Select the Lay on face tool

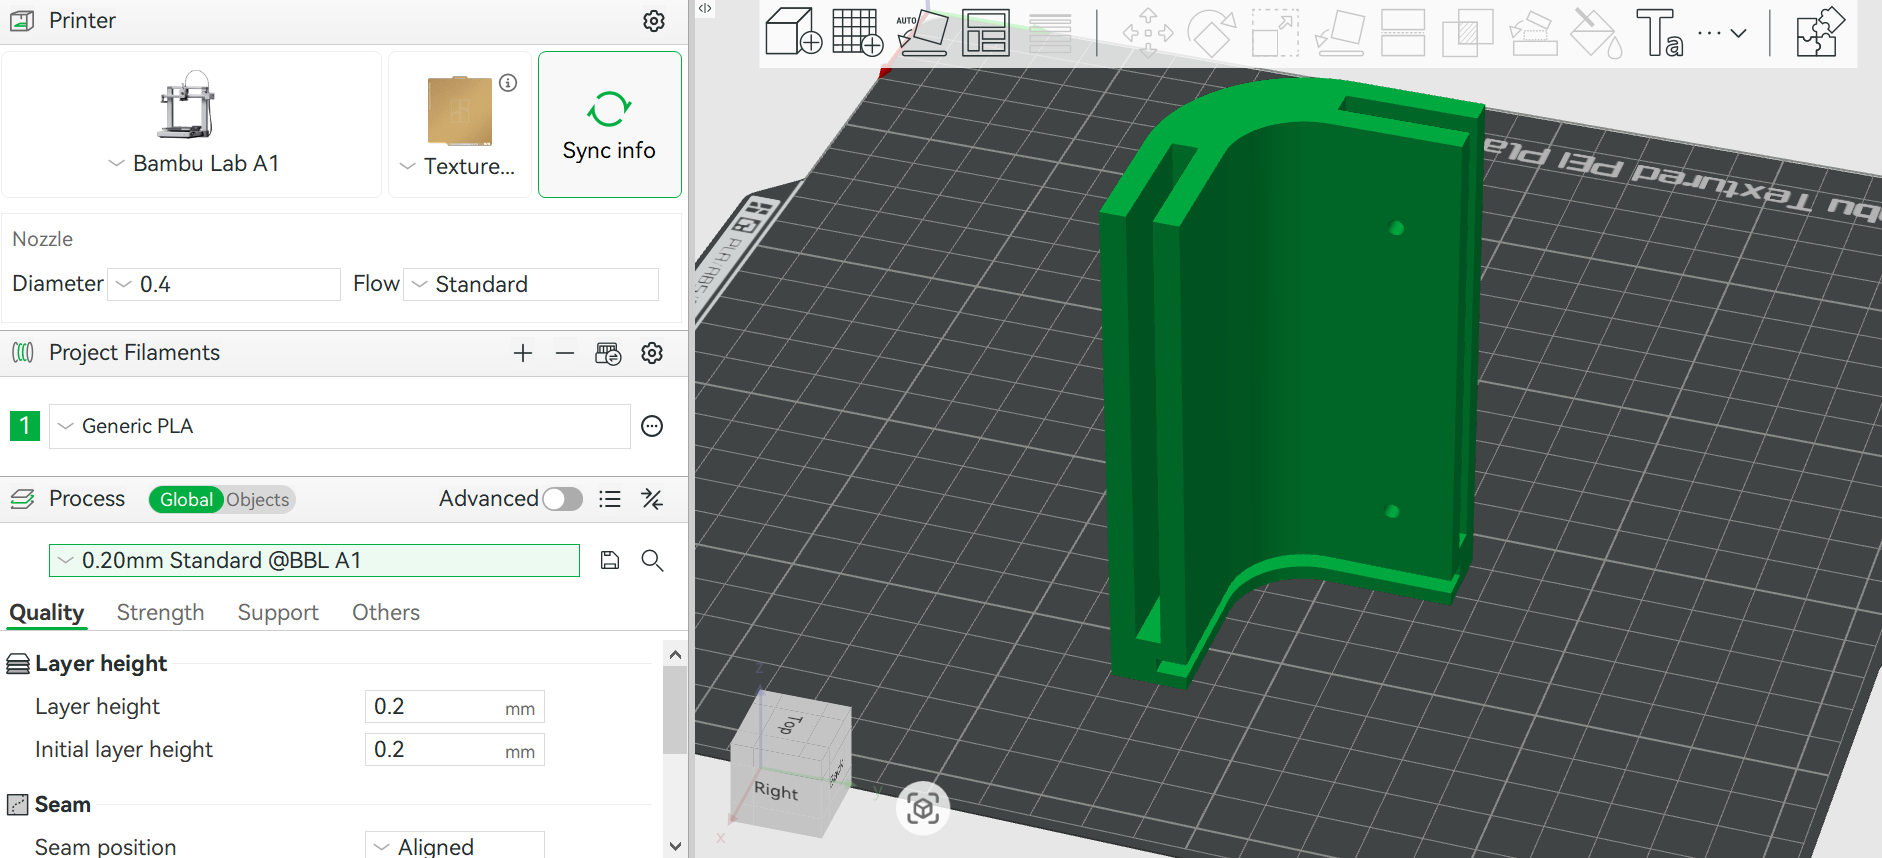[1340, 32]
